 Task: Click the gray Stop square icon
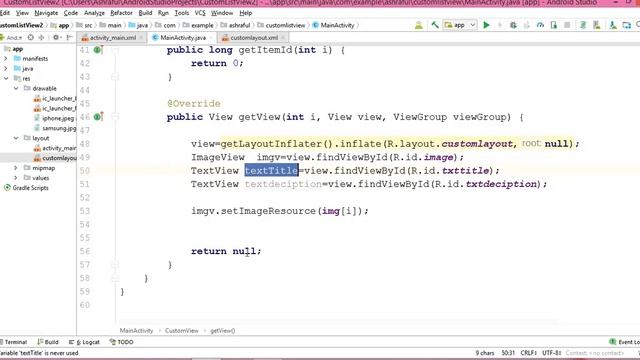(567, 25)
